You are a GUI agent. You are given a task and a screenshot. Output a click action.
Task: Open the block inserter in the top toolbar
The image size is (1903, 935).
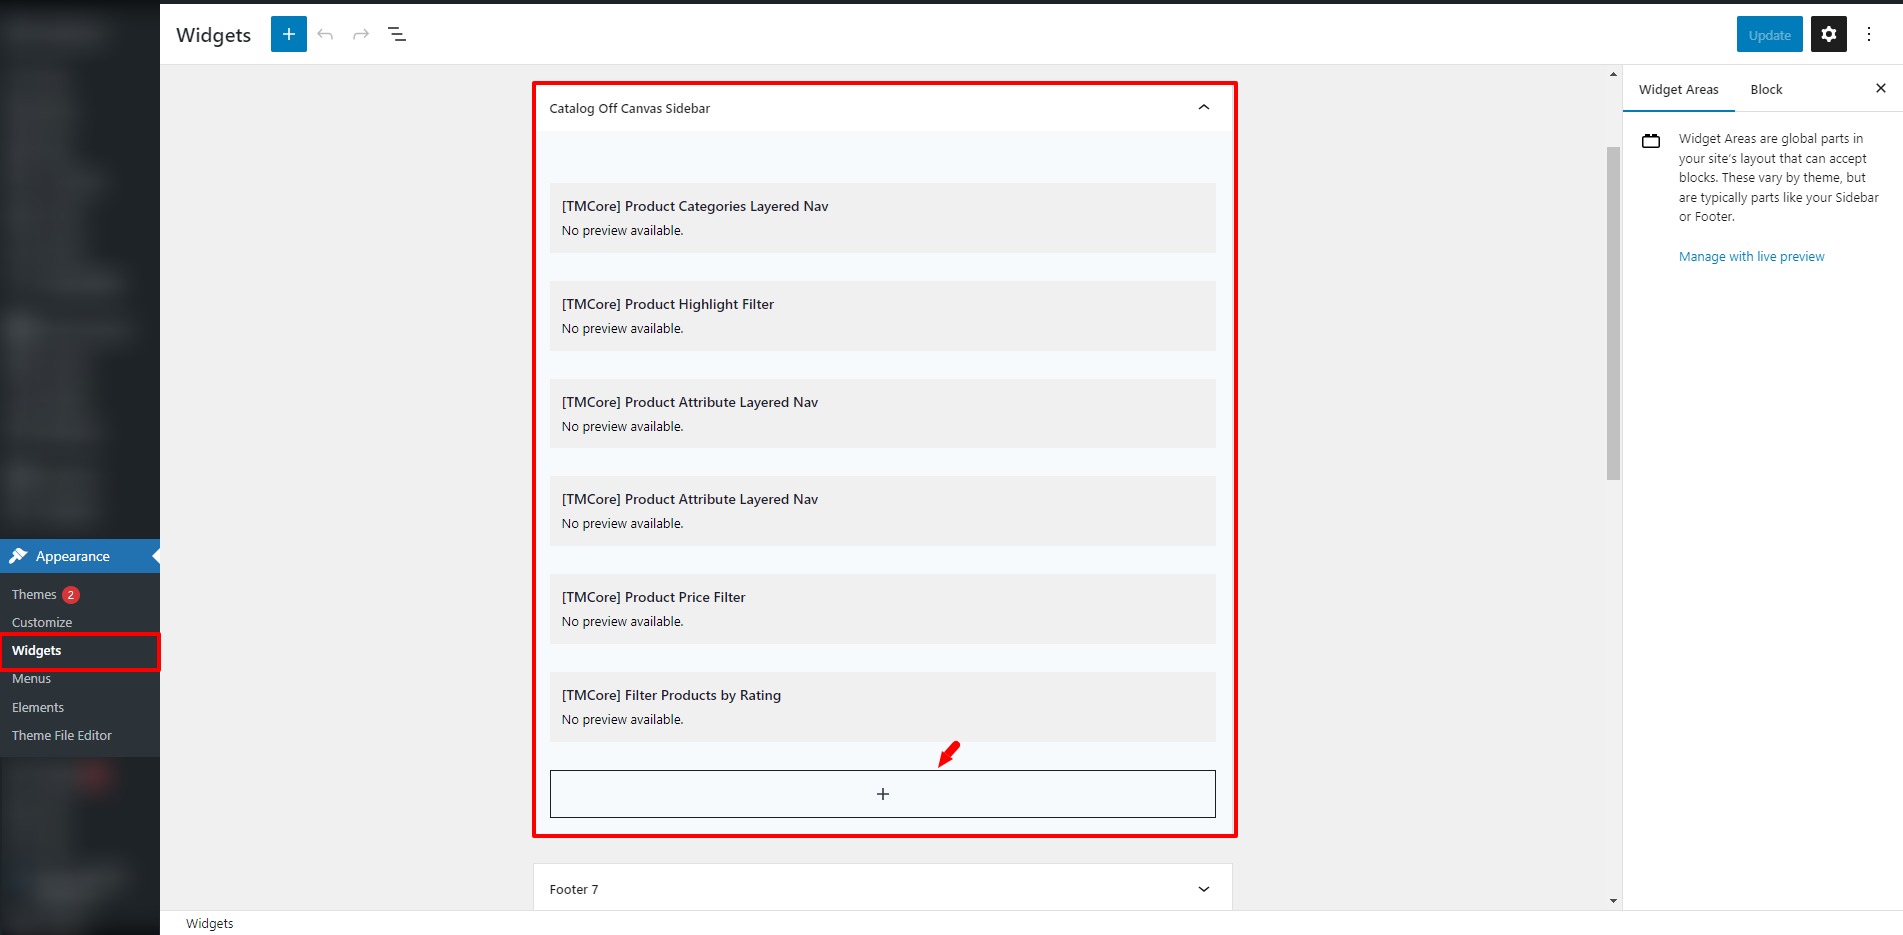click(x=288, y=33)
